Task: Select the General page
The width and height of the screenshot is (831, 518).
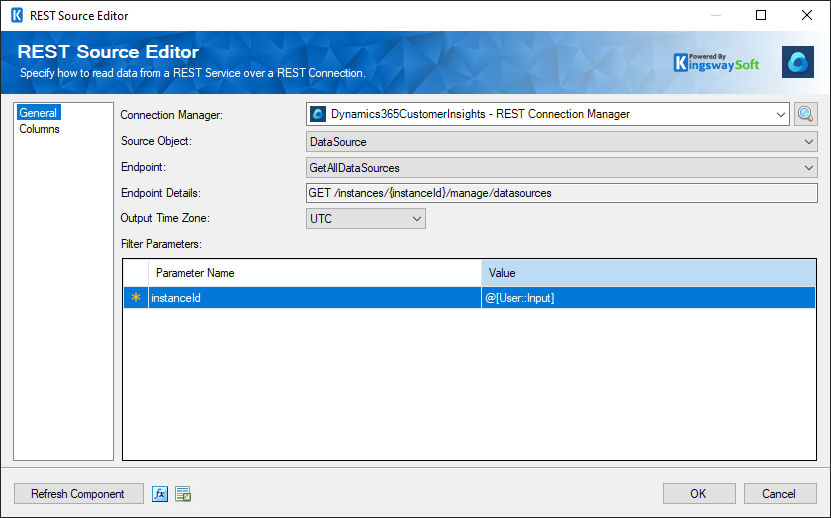Action: (x=38, y=113)
